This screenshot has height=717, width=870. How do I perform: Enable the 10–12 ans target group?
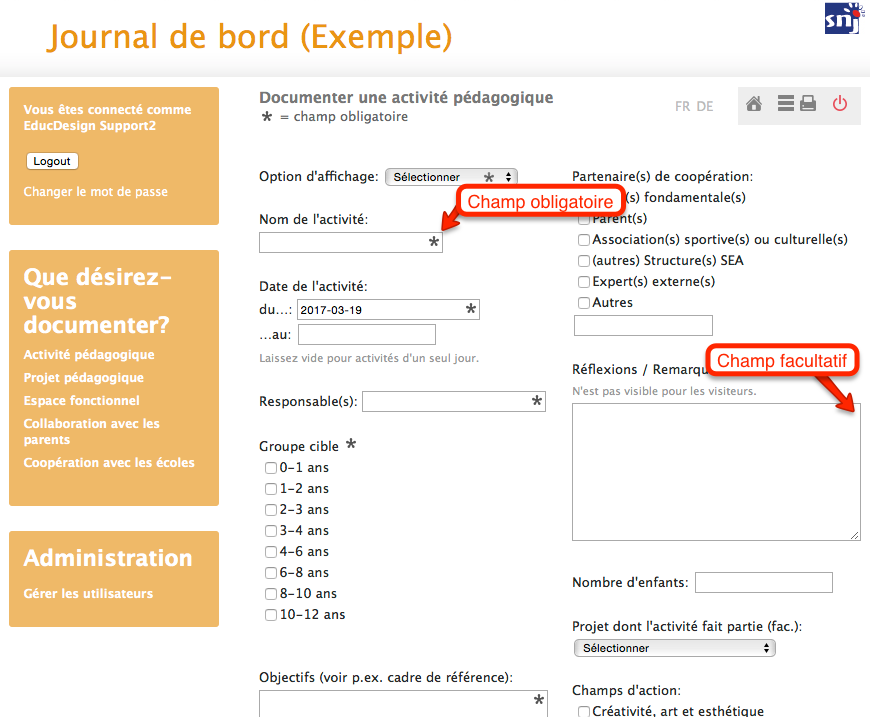point(271,615)
